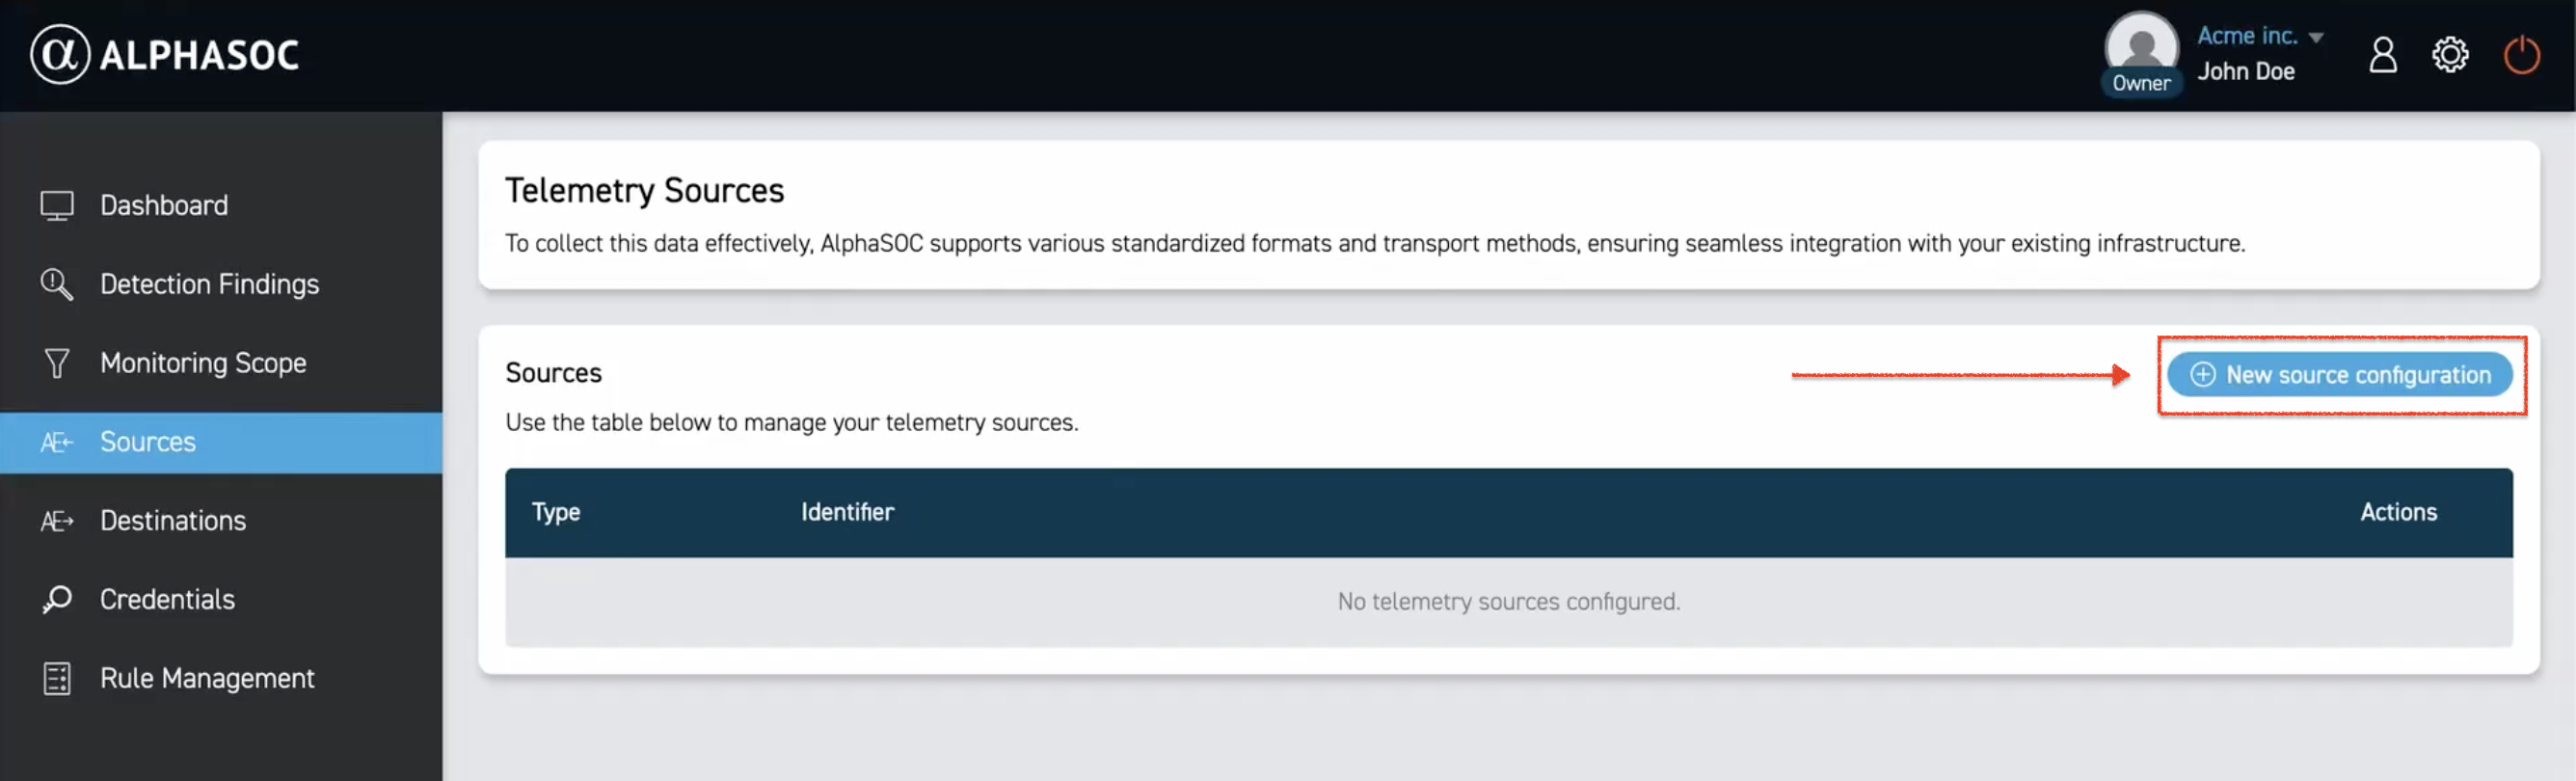The width and height of the screenshot is (2576, 781).
Task: Click the Destinations outbound-arrow icon
Action: pos(57,520)
